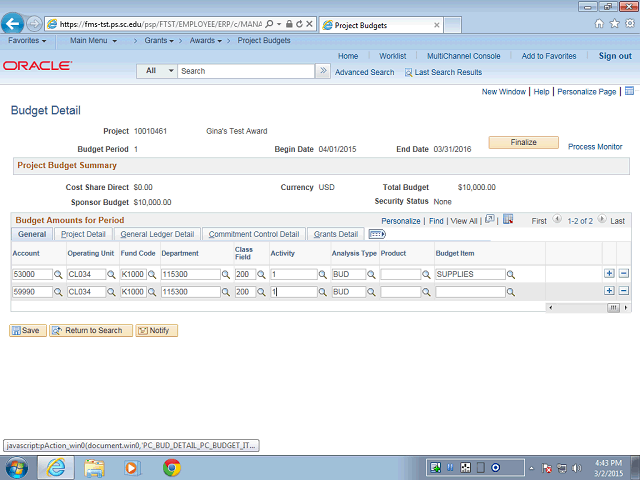Save the budget detail
Viewport: 640px width, 480px height.
[x=28, y=331]
